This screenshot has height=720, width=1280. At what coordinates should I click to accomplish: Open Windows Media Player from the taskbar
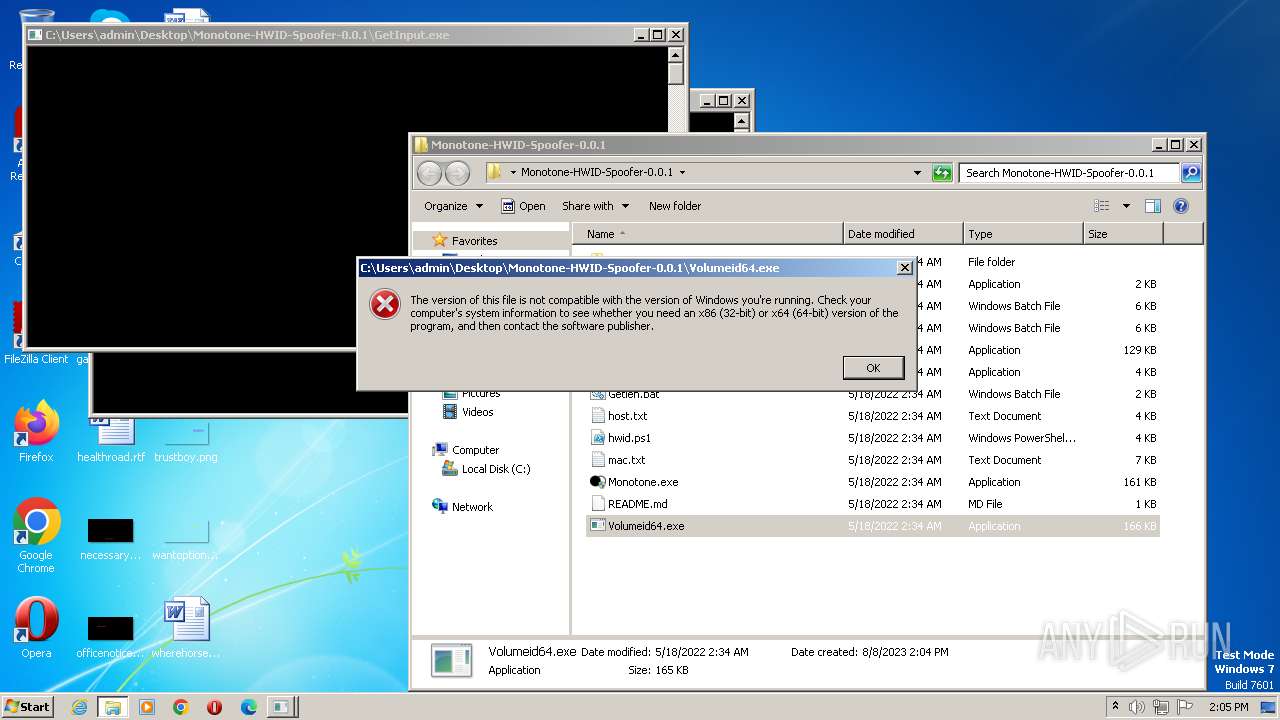tap(147, 707)
